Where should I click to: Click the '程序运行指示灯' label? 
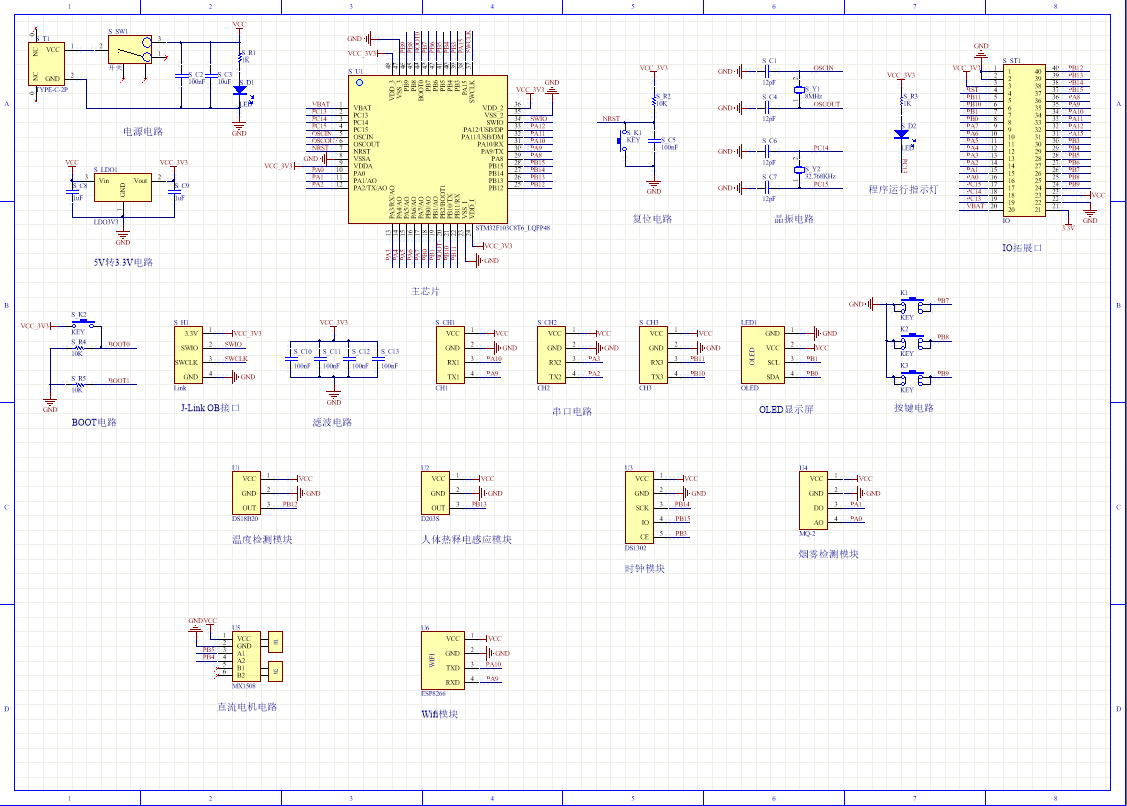click(x=903, y=190)
